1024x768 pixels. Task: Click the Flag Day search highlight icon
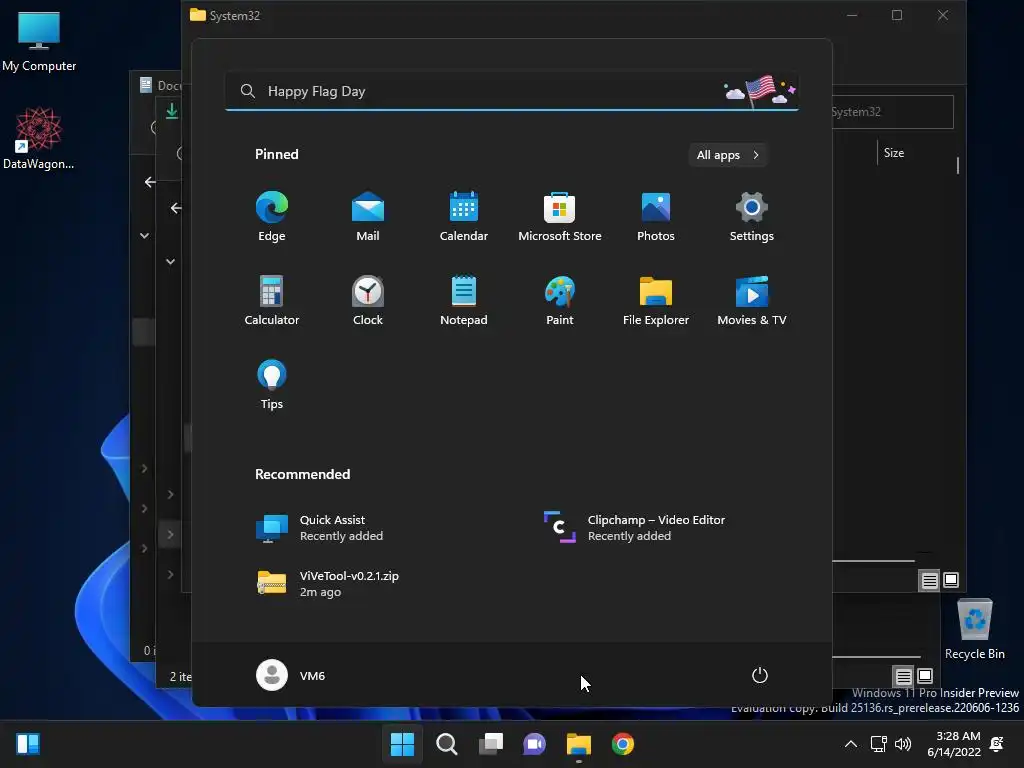click(x=760, y=91)
